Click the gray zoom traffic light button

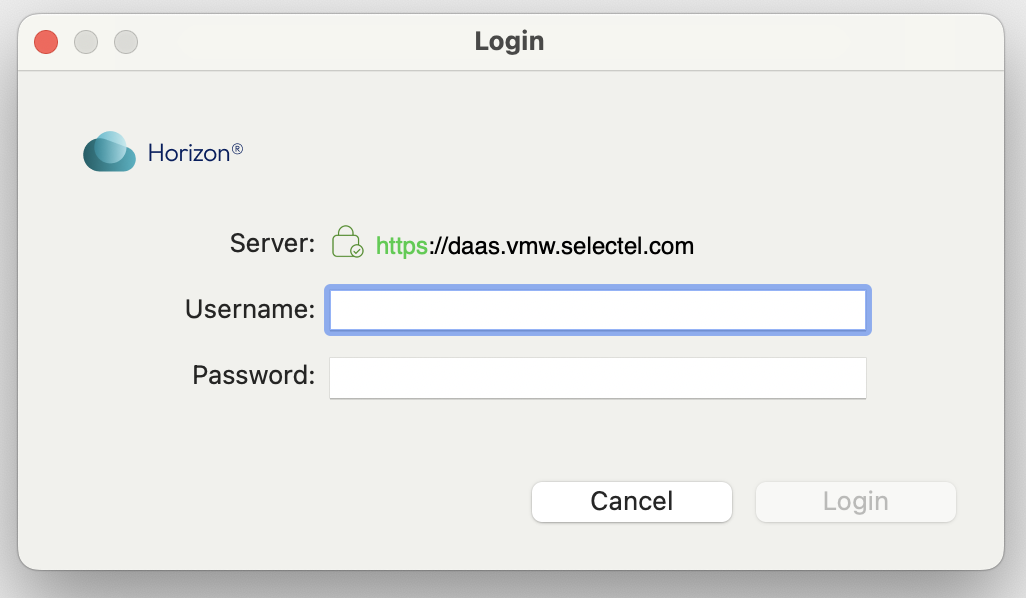click(125, 42)
